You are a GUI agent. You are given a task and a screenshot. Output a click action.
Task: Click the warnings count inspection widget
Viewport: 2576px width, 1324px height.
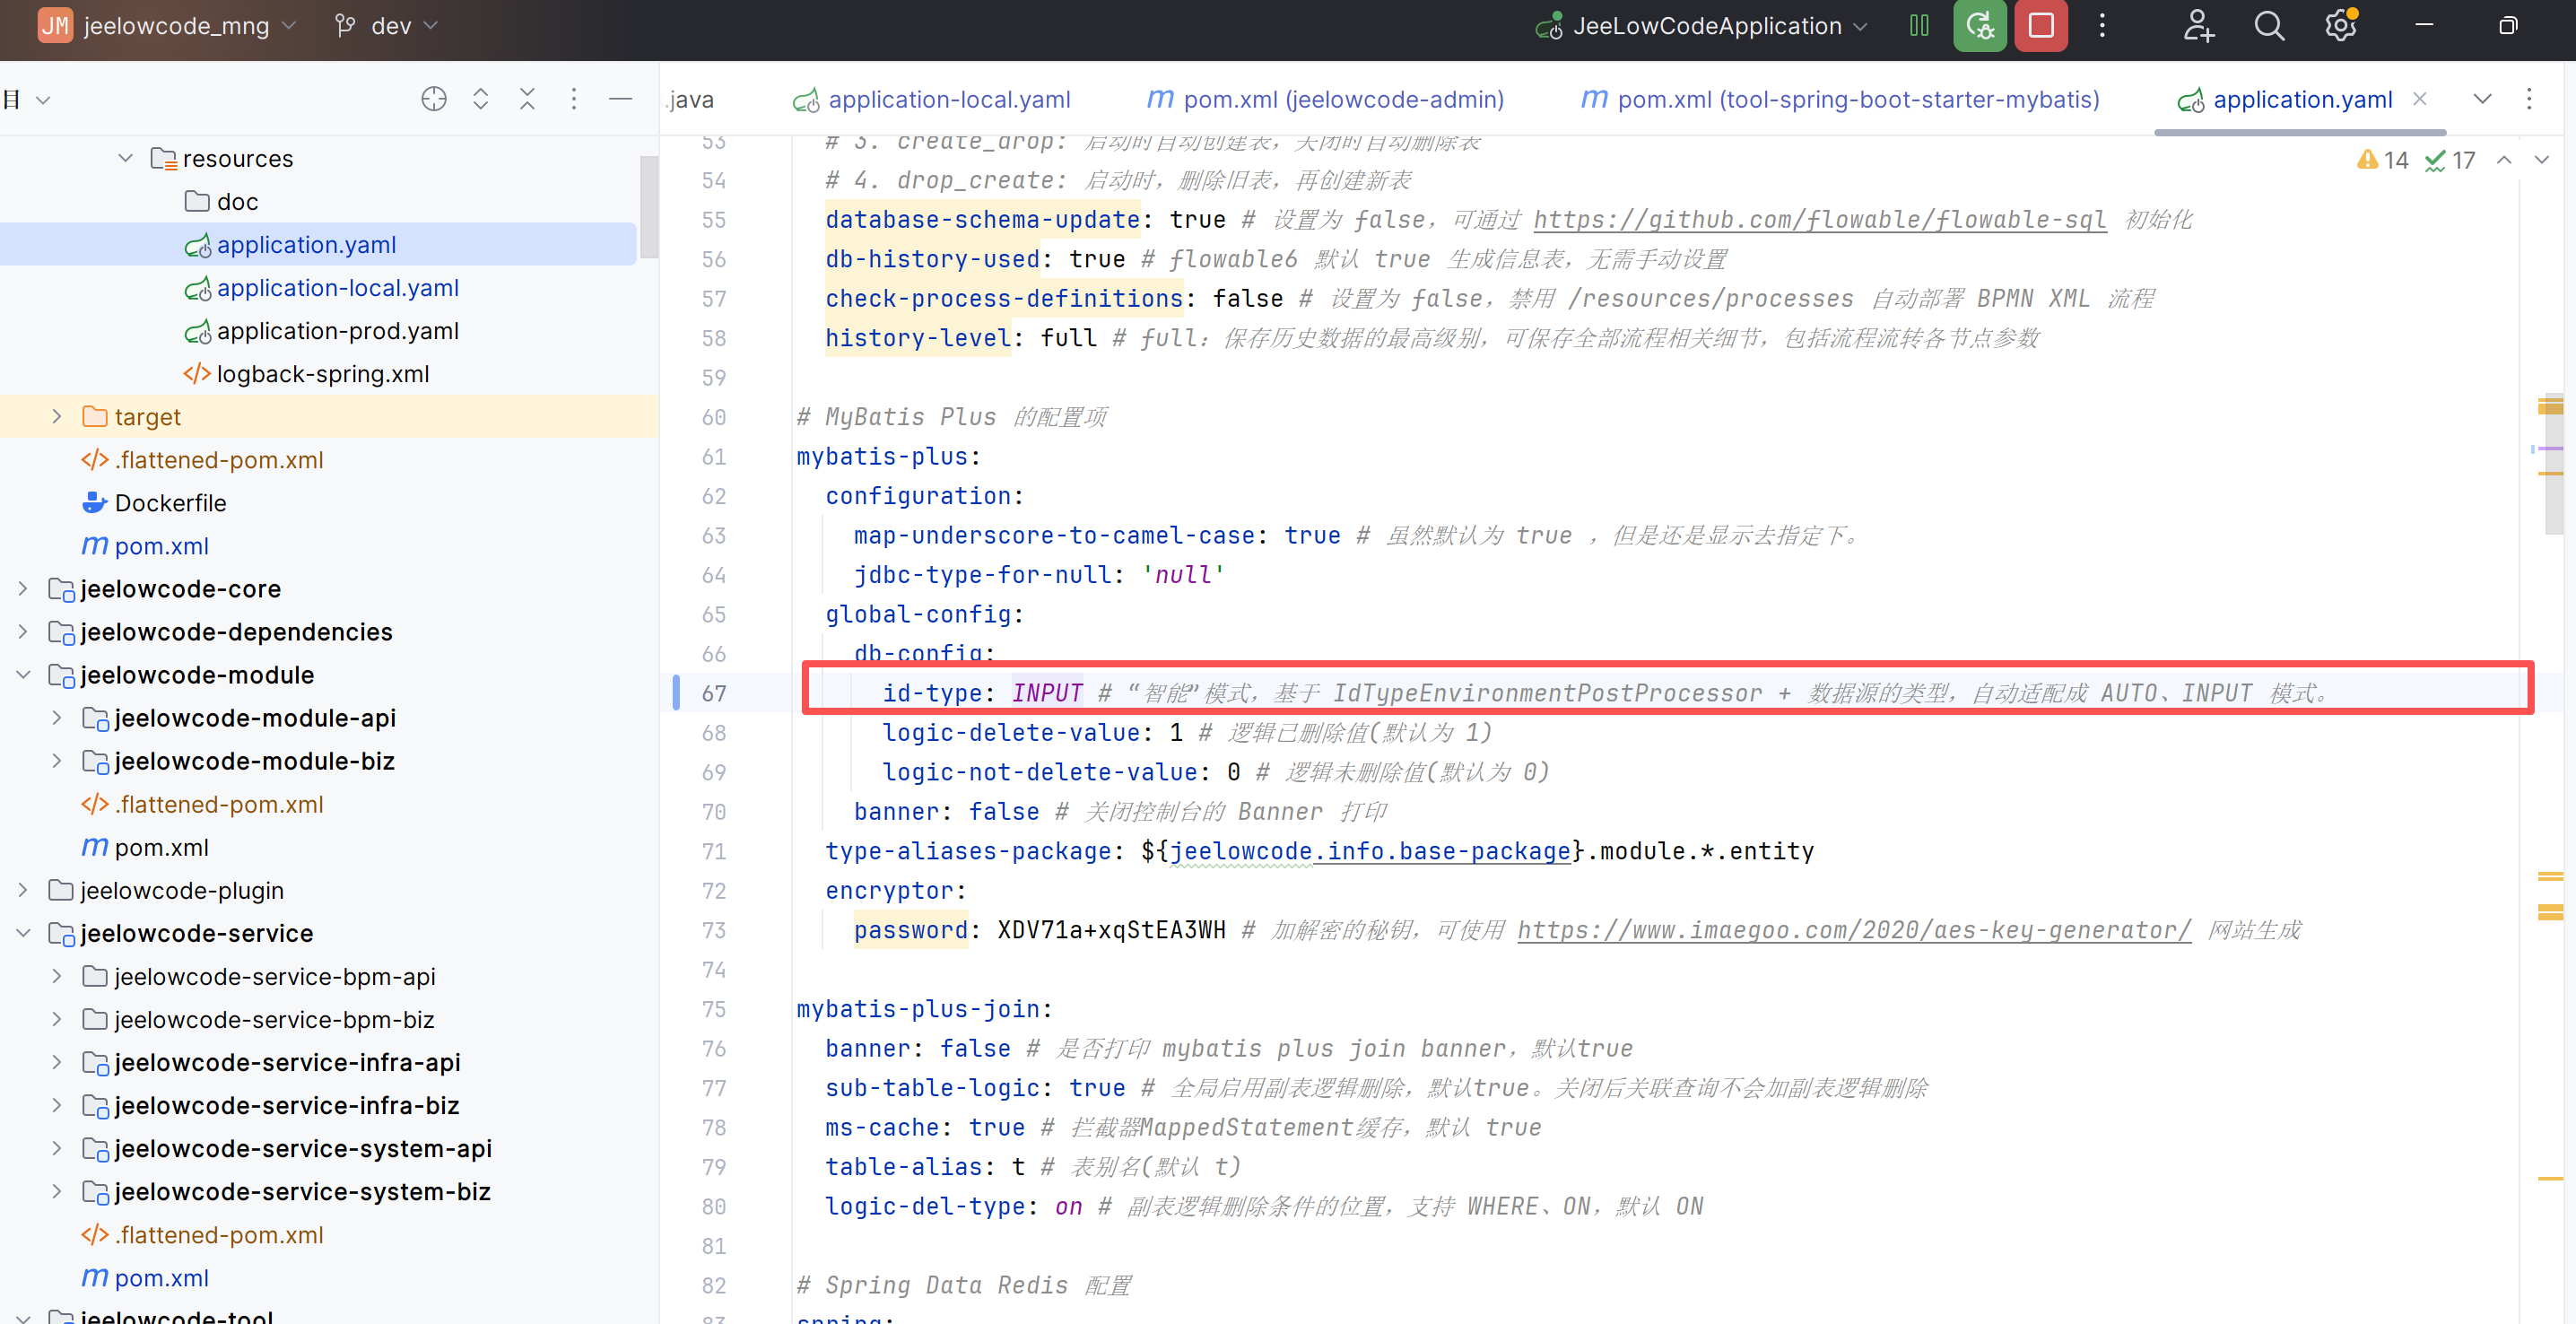(2383, 160)
